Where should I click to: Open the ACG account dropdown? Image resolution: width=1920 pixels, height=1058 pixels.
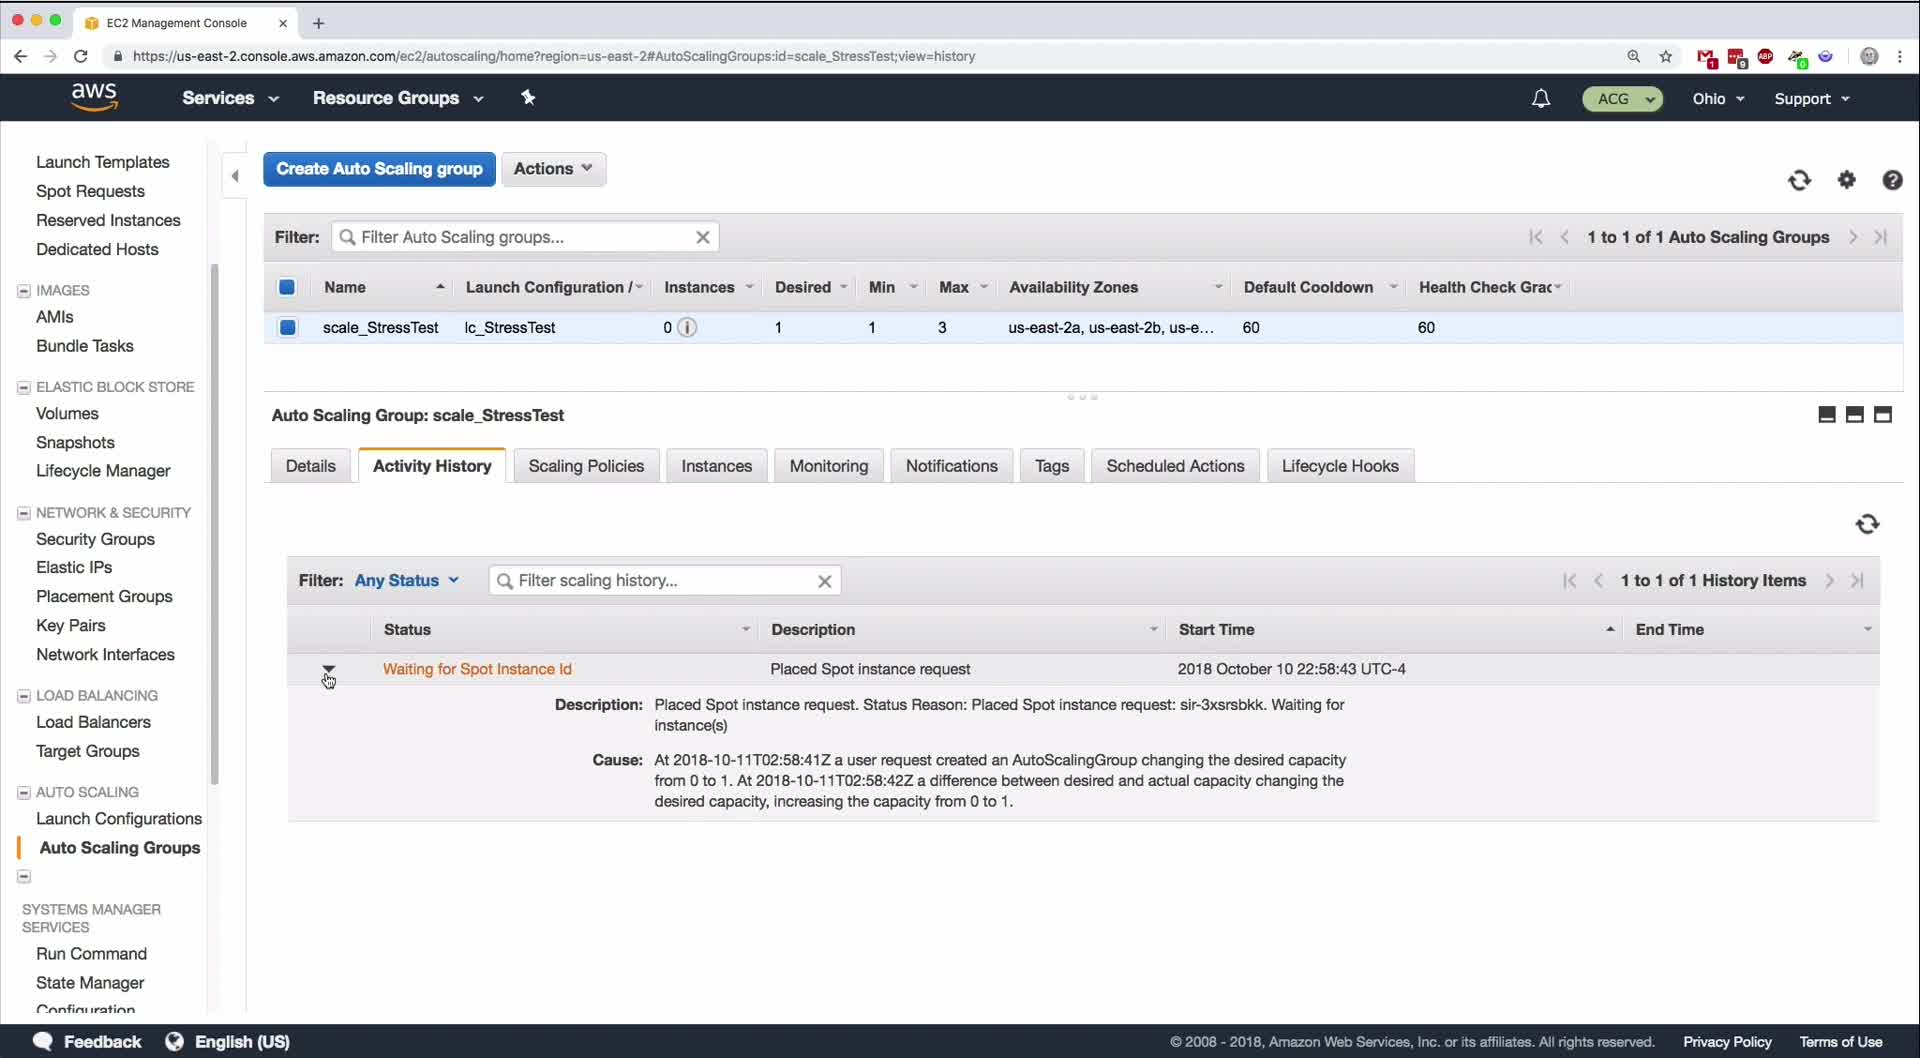pyautogui.click(x=1622, y=98)
